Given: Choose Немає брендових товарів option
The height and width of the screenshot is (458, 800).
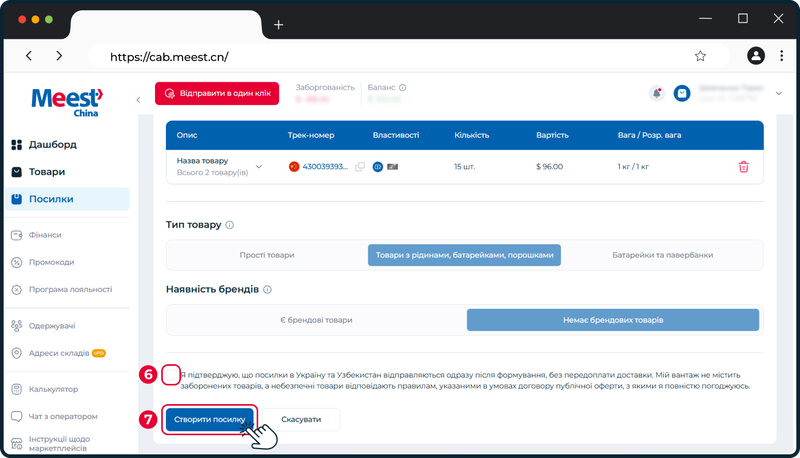Looking at the screenshot, I should (613, 320).
